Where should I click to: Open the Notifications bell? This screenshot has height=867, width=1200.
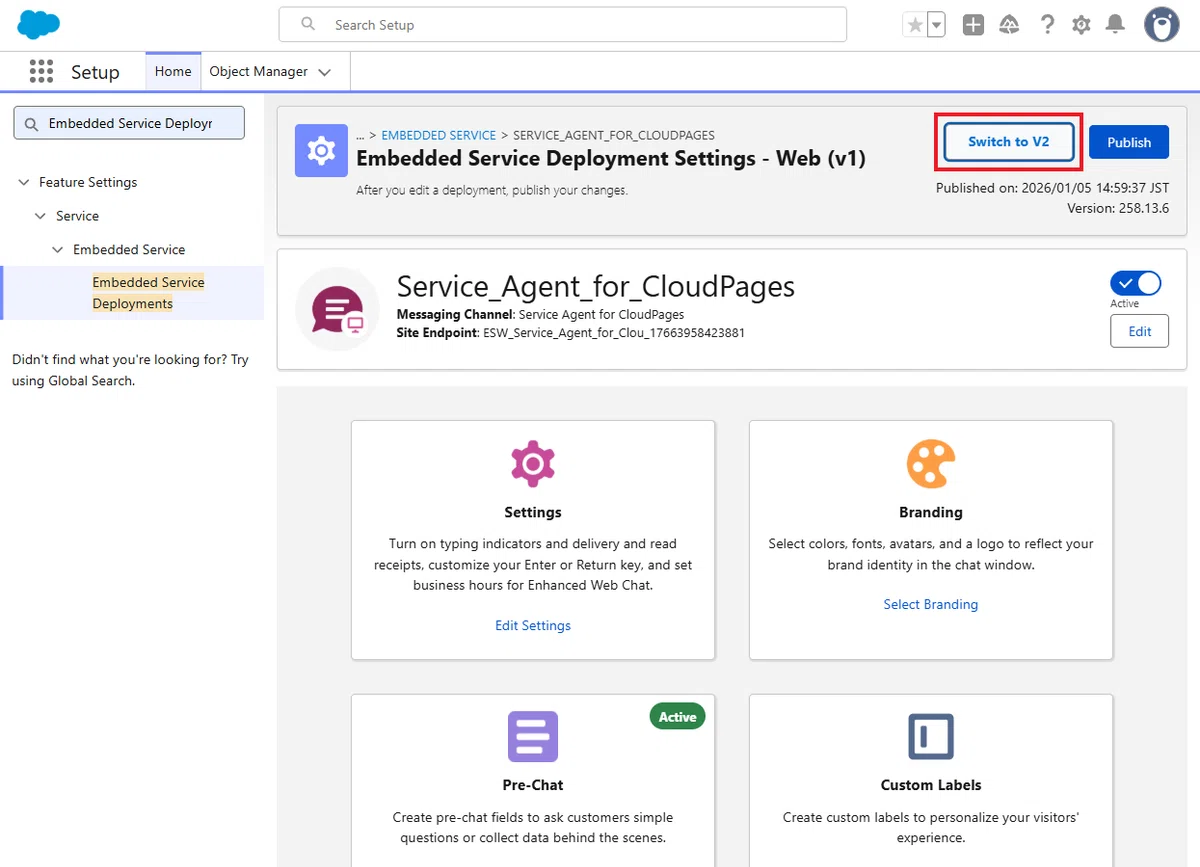pos(1115,25)
